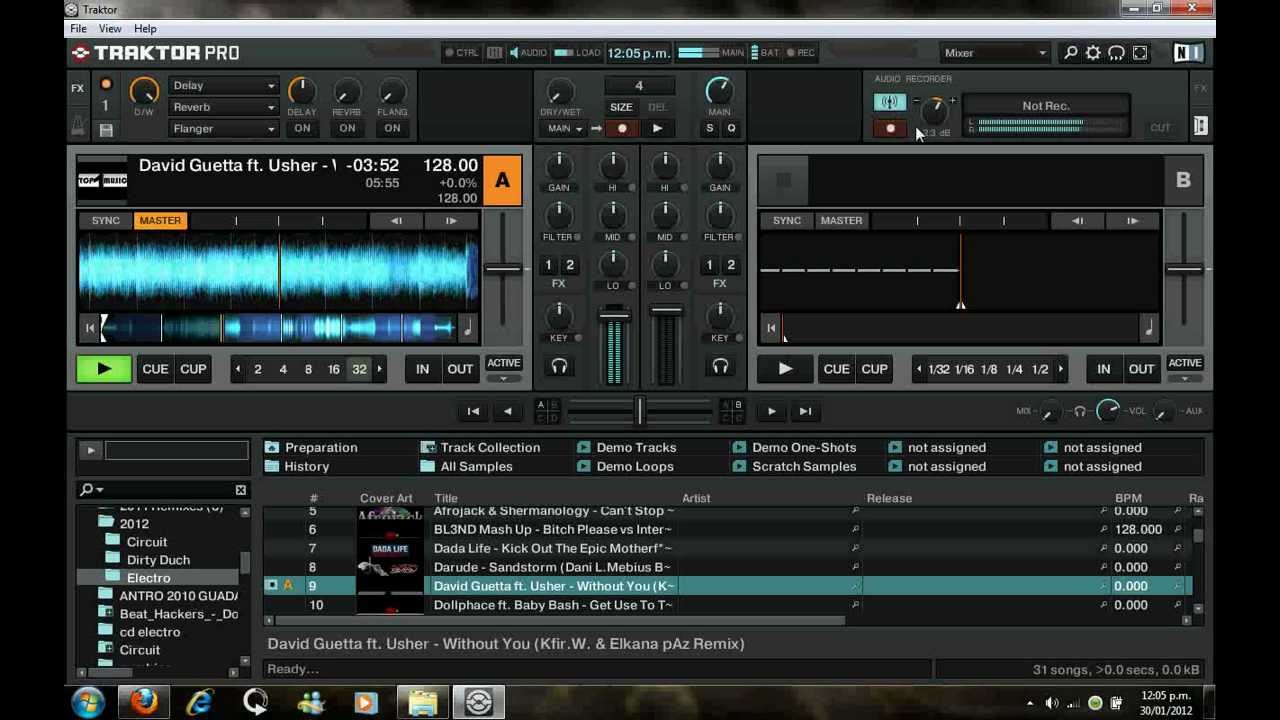Expand Deck B advanced panel arrow under ACTIVE

click(x=1184, y=378)
